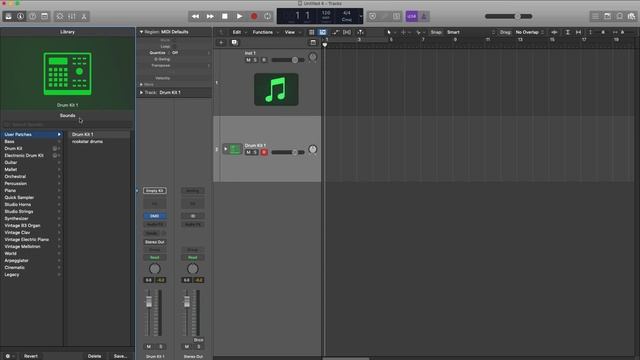Click the Delete button in Library
This screenshot has height=360, width=640.
pos(94,356)
